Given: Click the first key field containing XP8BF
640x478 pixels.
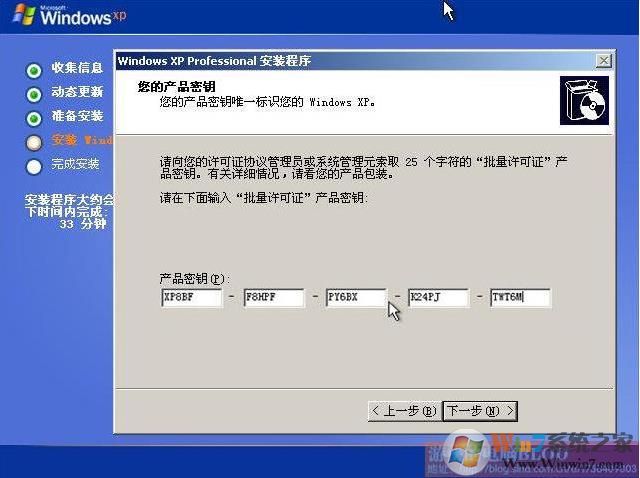Looking at the screenshot, I should point(191,297).
